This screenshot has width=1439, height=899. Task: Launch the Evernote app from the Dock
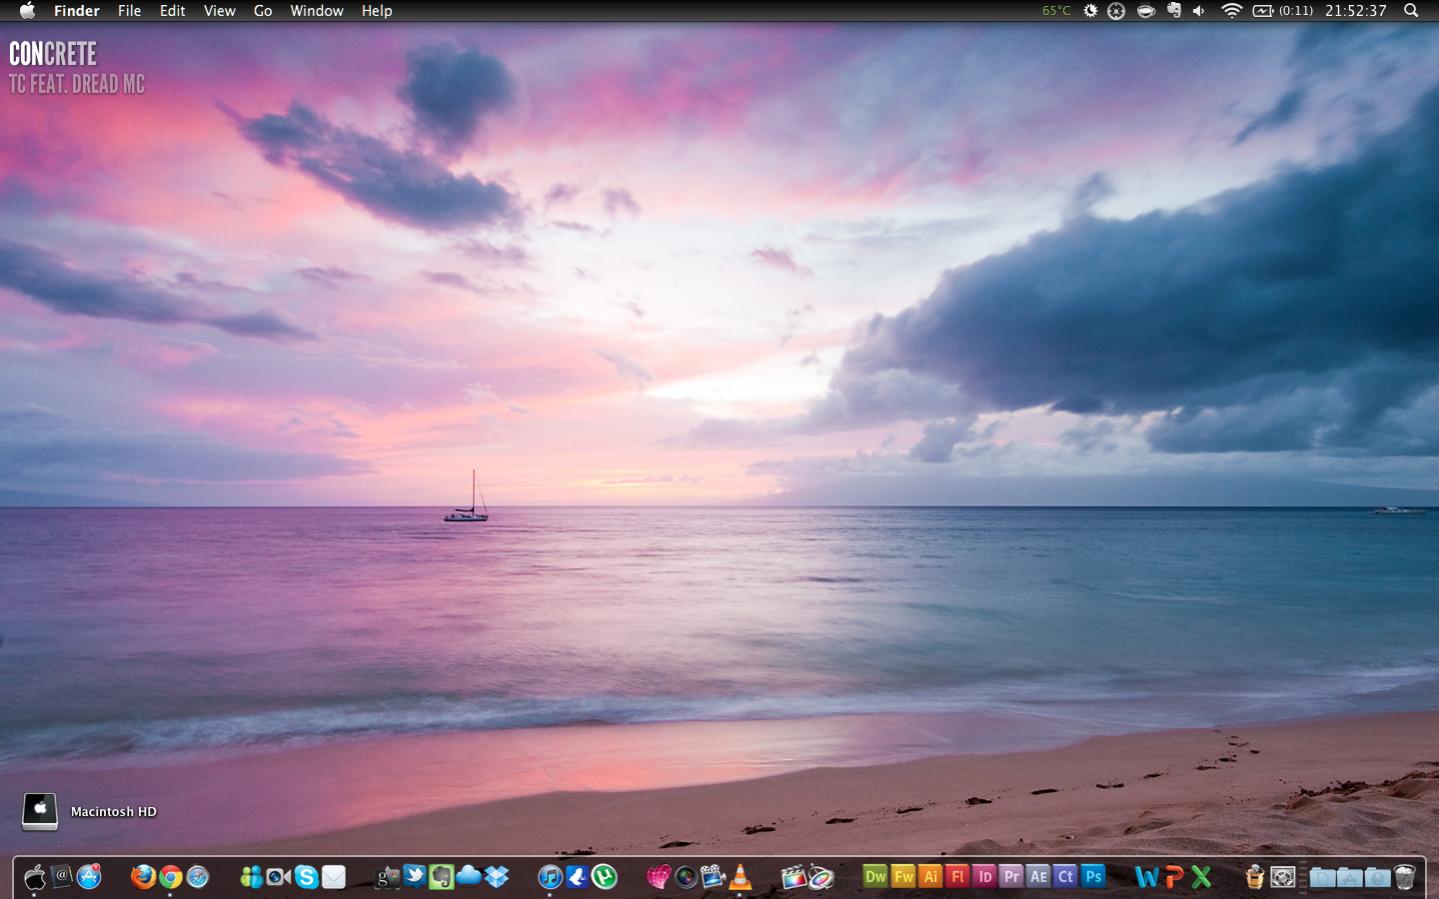441,877
